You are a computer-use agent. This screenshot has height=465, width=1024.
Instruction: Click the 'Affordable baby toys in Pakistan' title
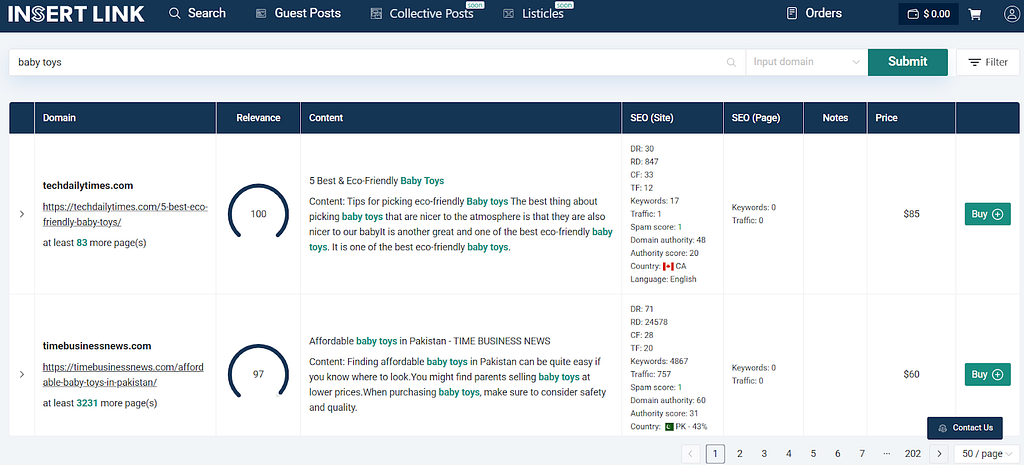[x=430, y=341]
